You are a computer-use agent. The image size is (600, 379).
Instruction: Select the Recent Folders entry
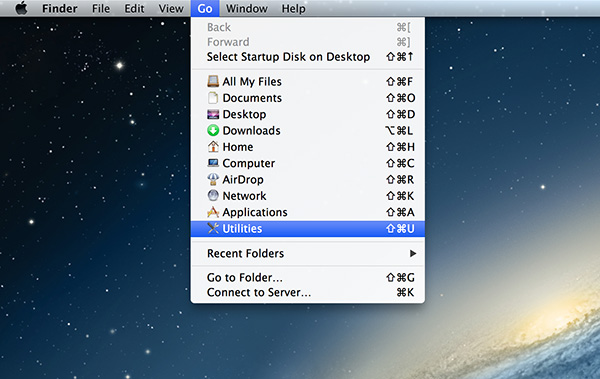click(x=308, y=253)
